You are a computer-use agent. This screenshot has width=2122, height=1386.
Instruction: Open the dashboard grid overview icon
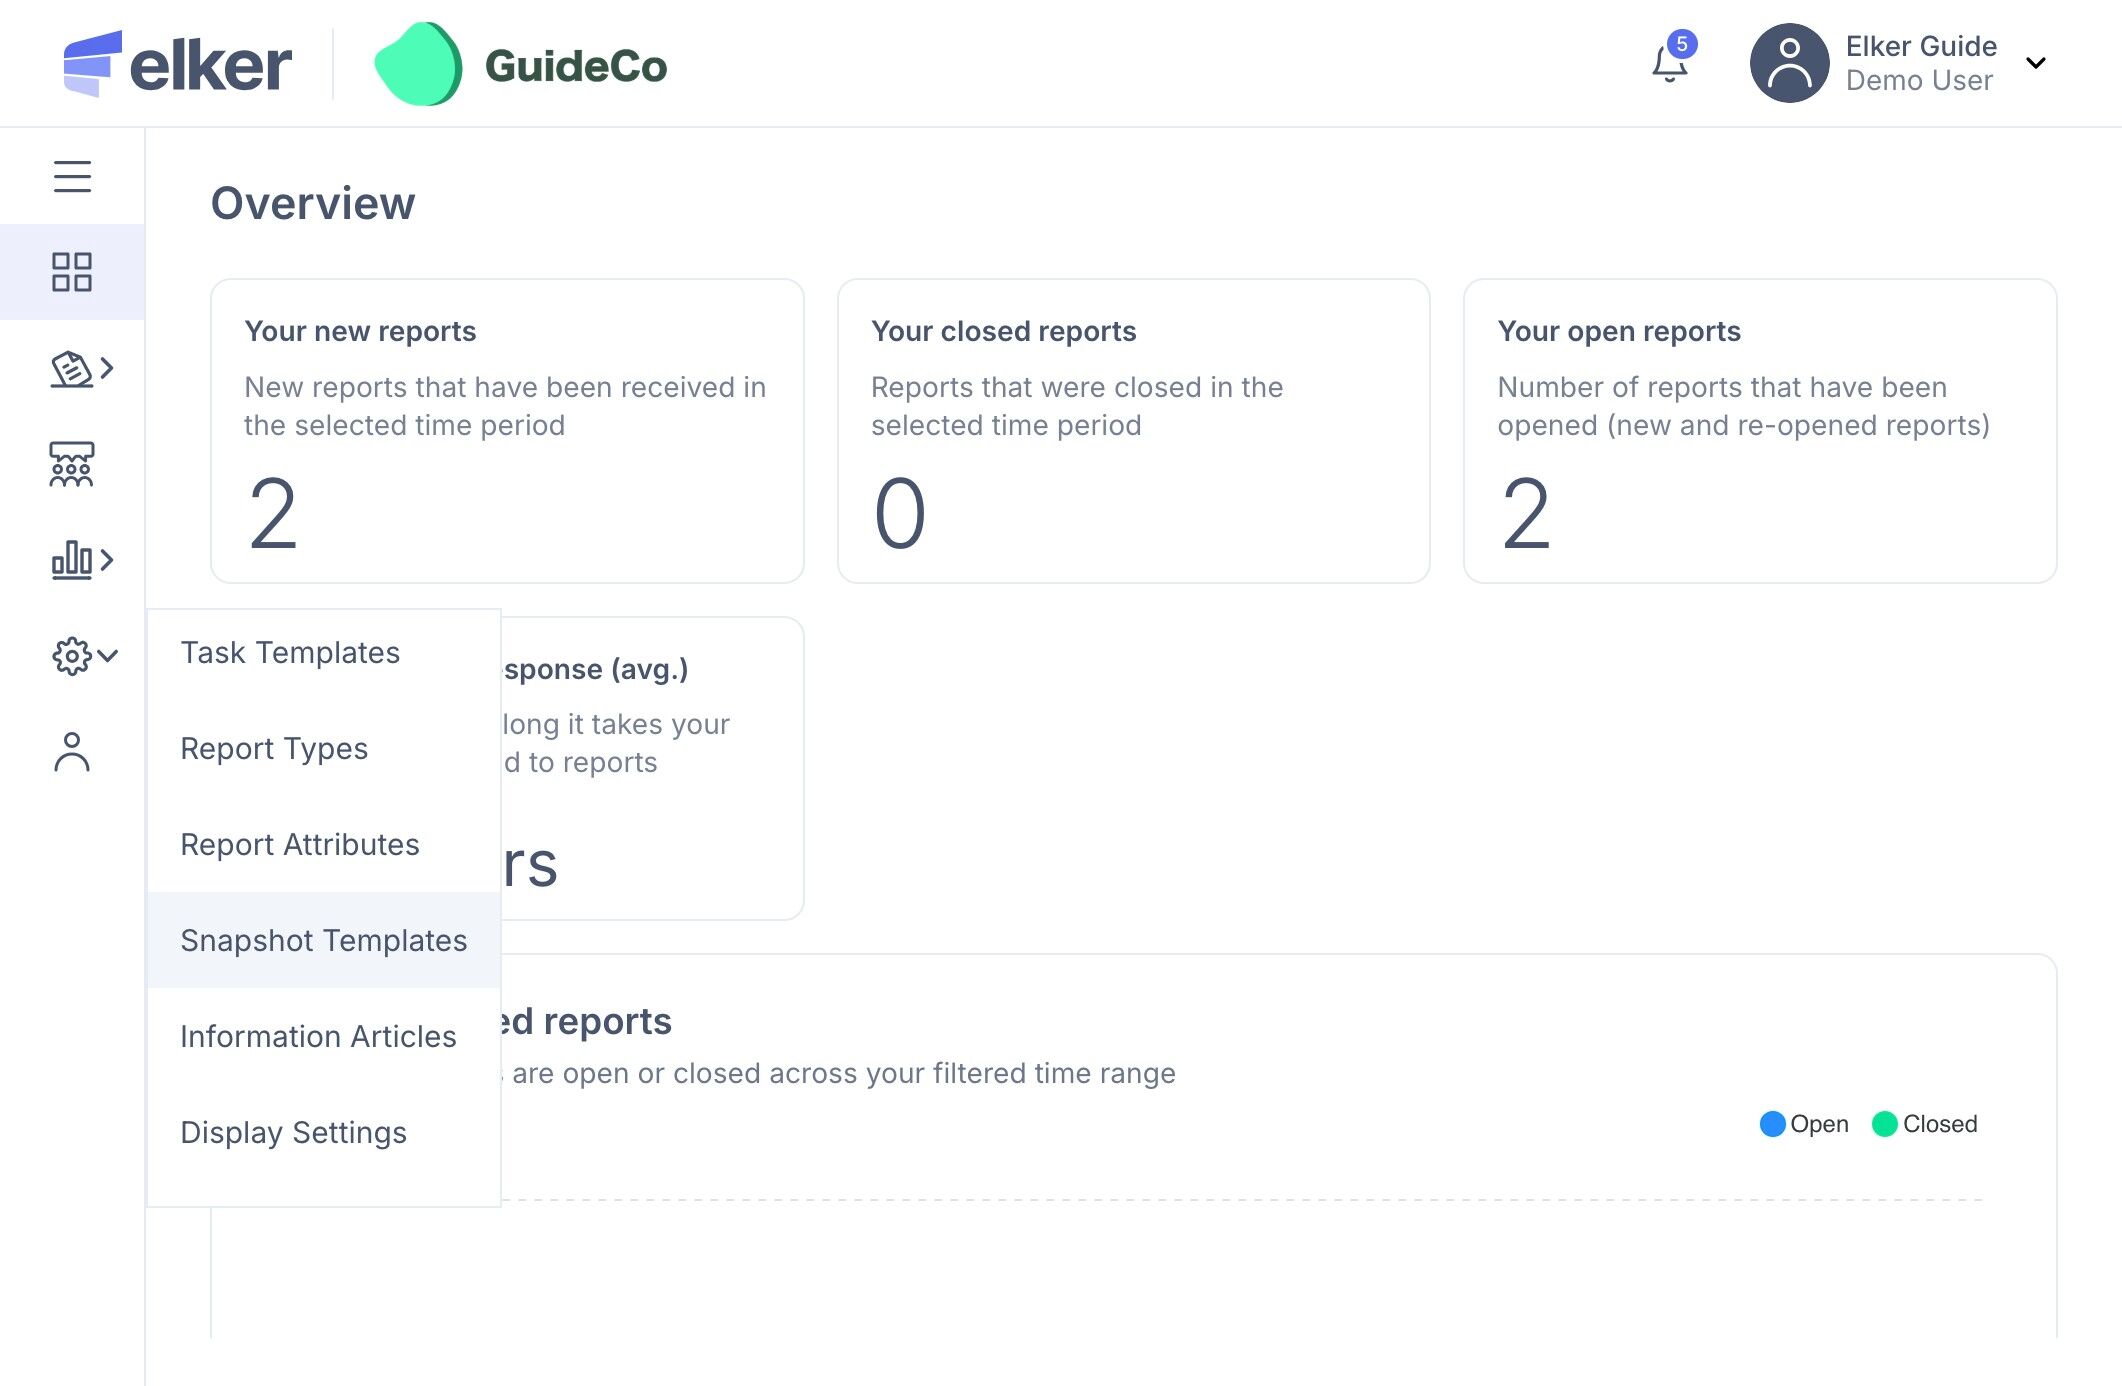tap(72, 272)
